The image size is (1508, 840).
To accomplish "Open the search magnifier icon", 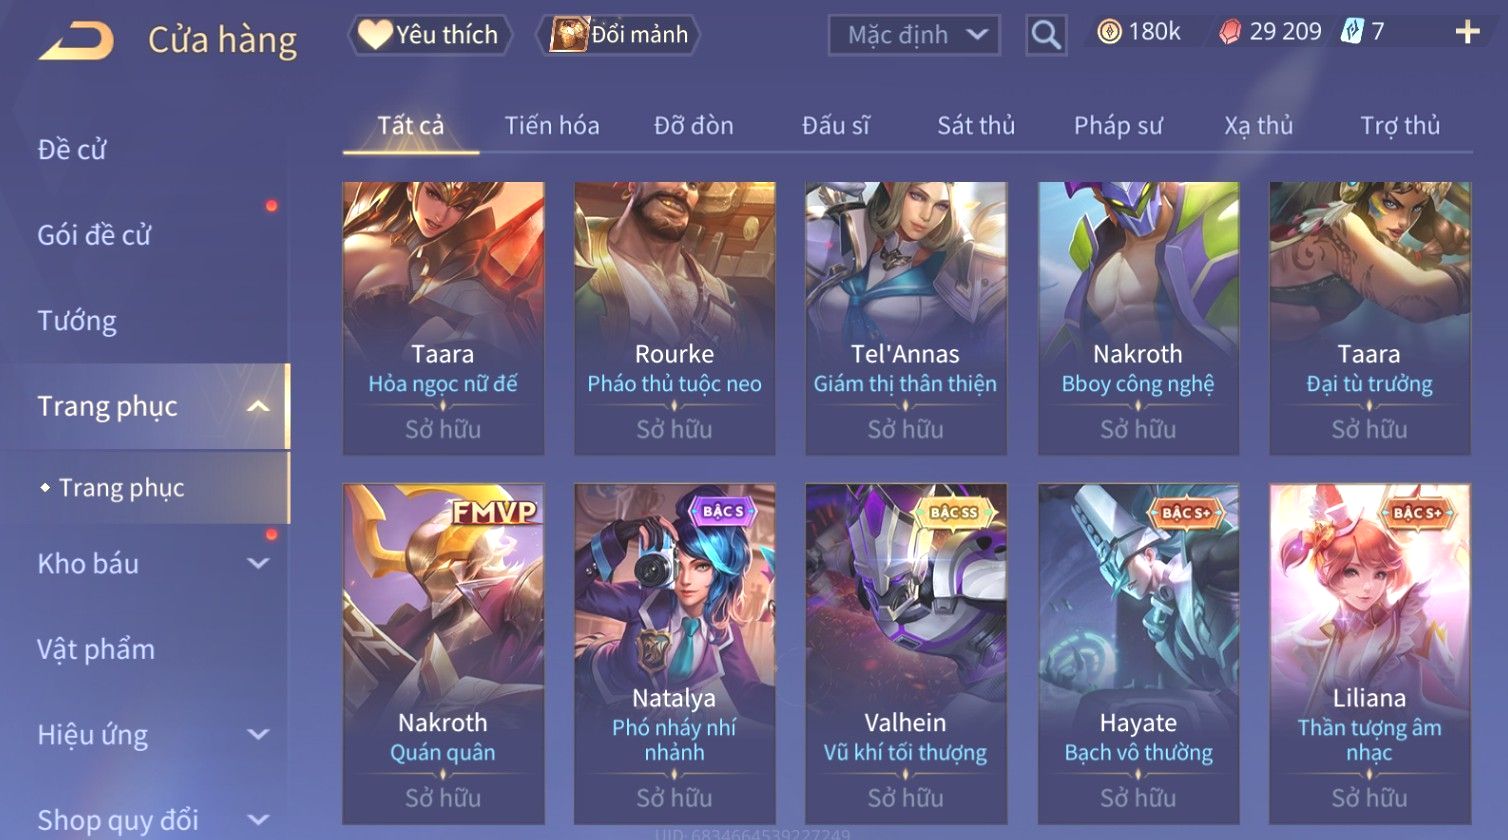I will pyautogui.click(x=1046, y=35).
